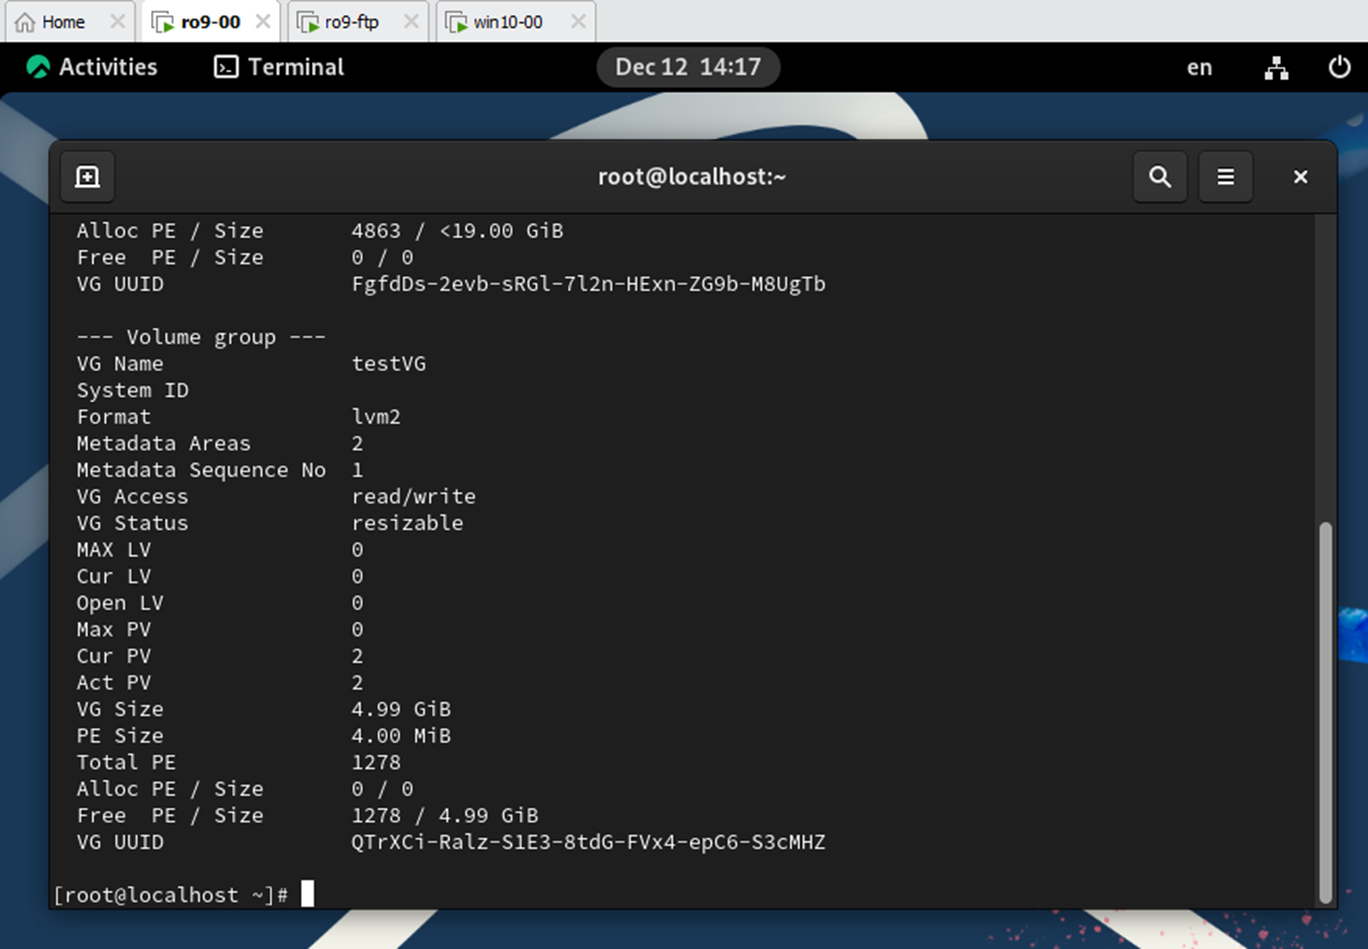The width and height of the screenshot is (1368, 949).
Task: Open the en input language menu
Action: (x=1199, y=67)
